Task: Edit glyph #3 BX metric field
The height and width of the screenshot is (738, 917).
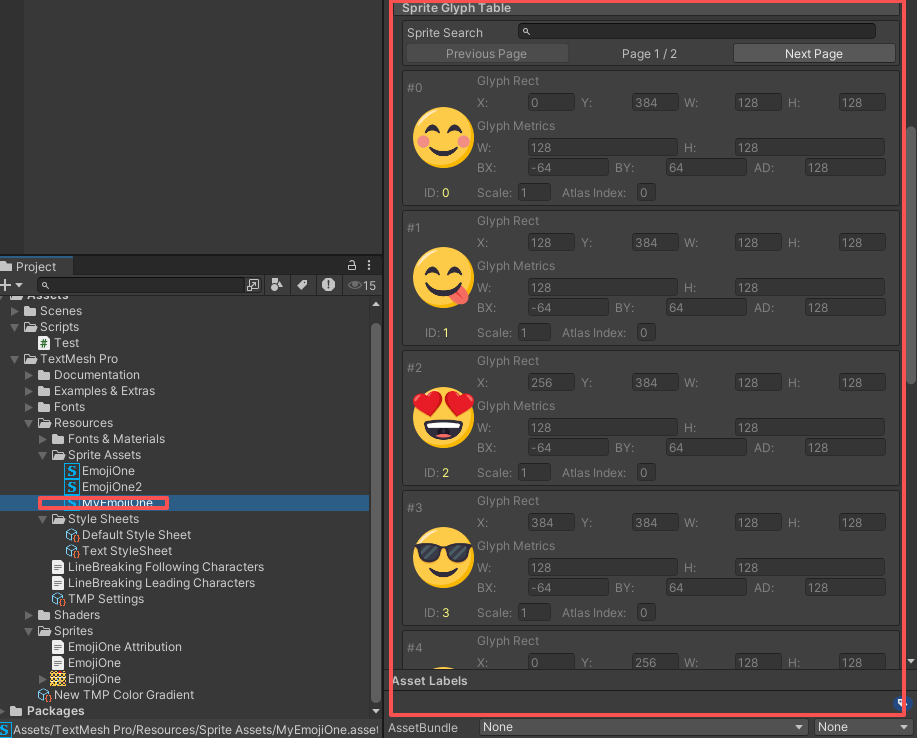Action: (568, 588)
